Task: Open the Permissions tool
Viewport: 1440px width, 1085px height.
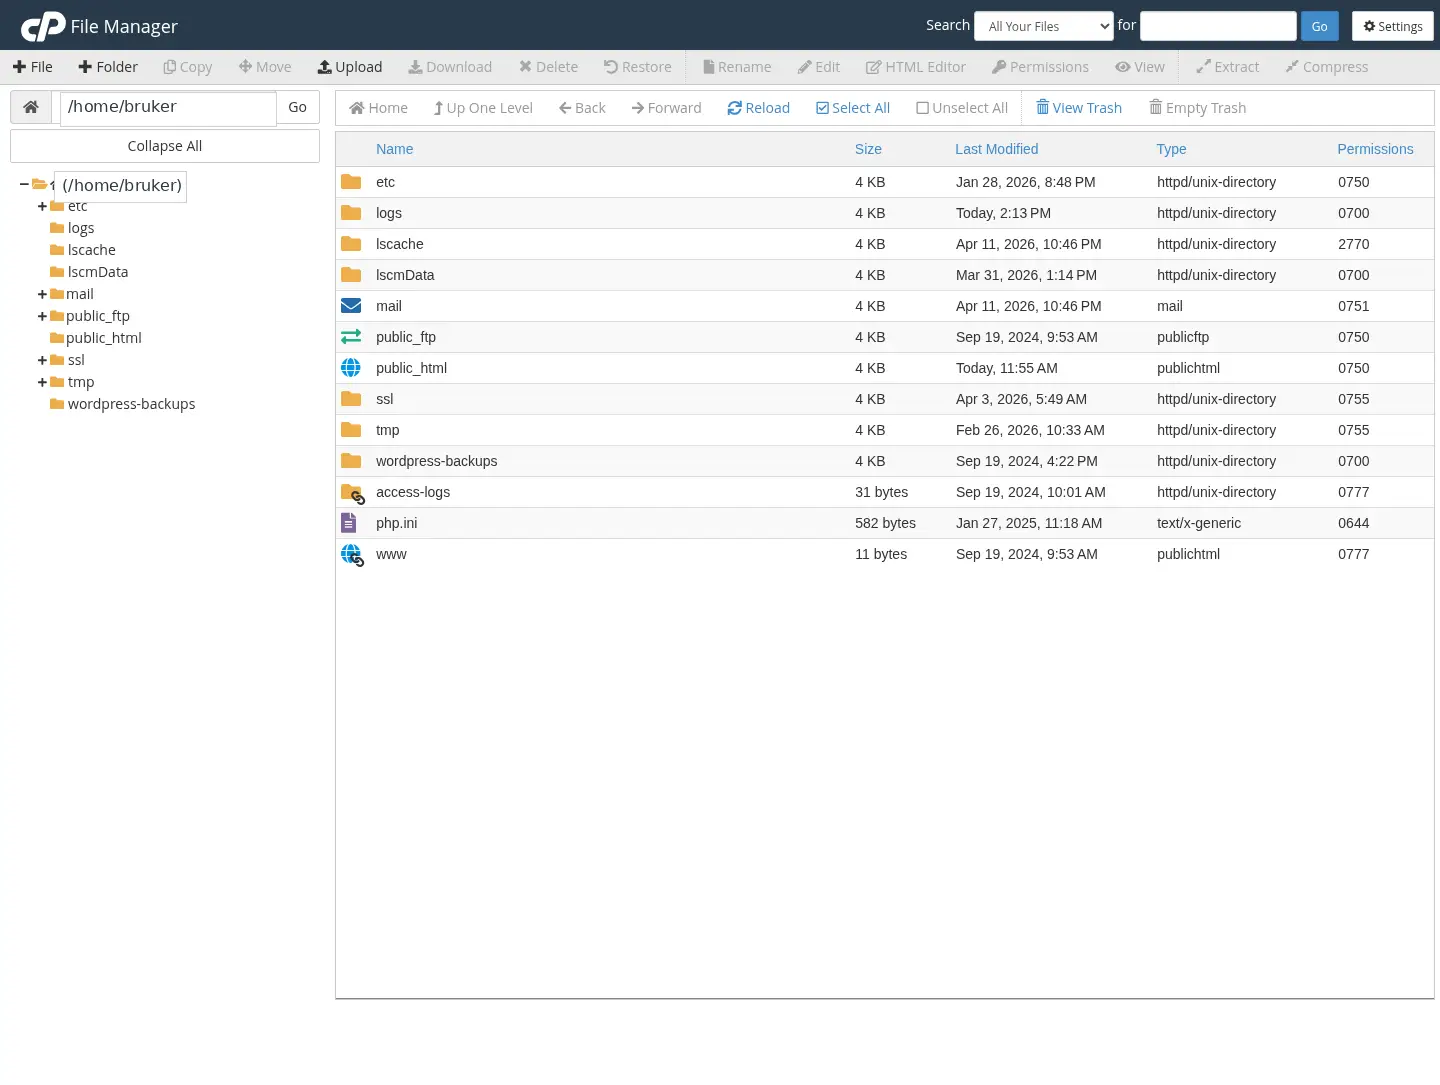Action: tap(1040, 66)
